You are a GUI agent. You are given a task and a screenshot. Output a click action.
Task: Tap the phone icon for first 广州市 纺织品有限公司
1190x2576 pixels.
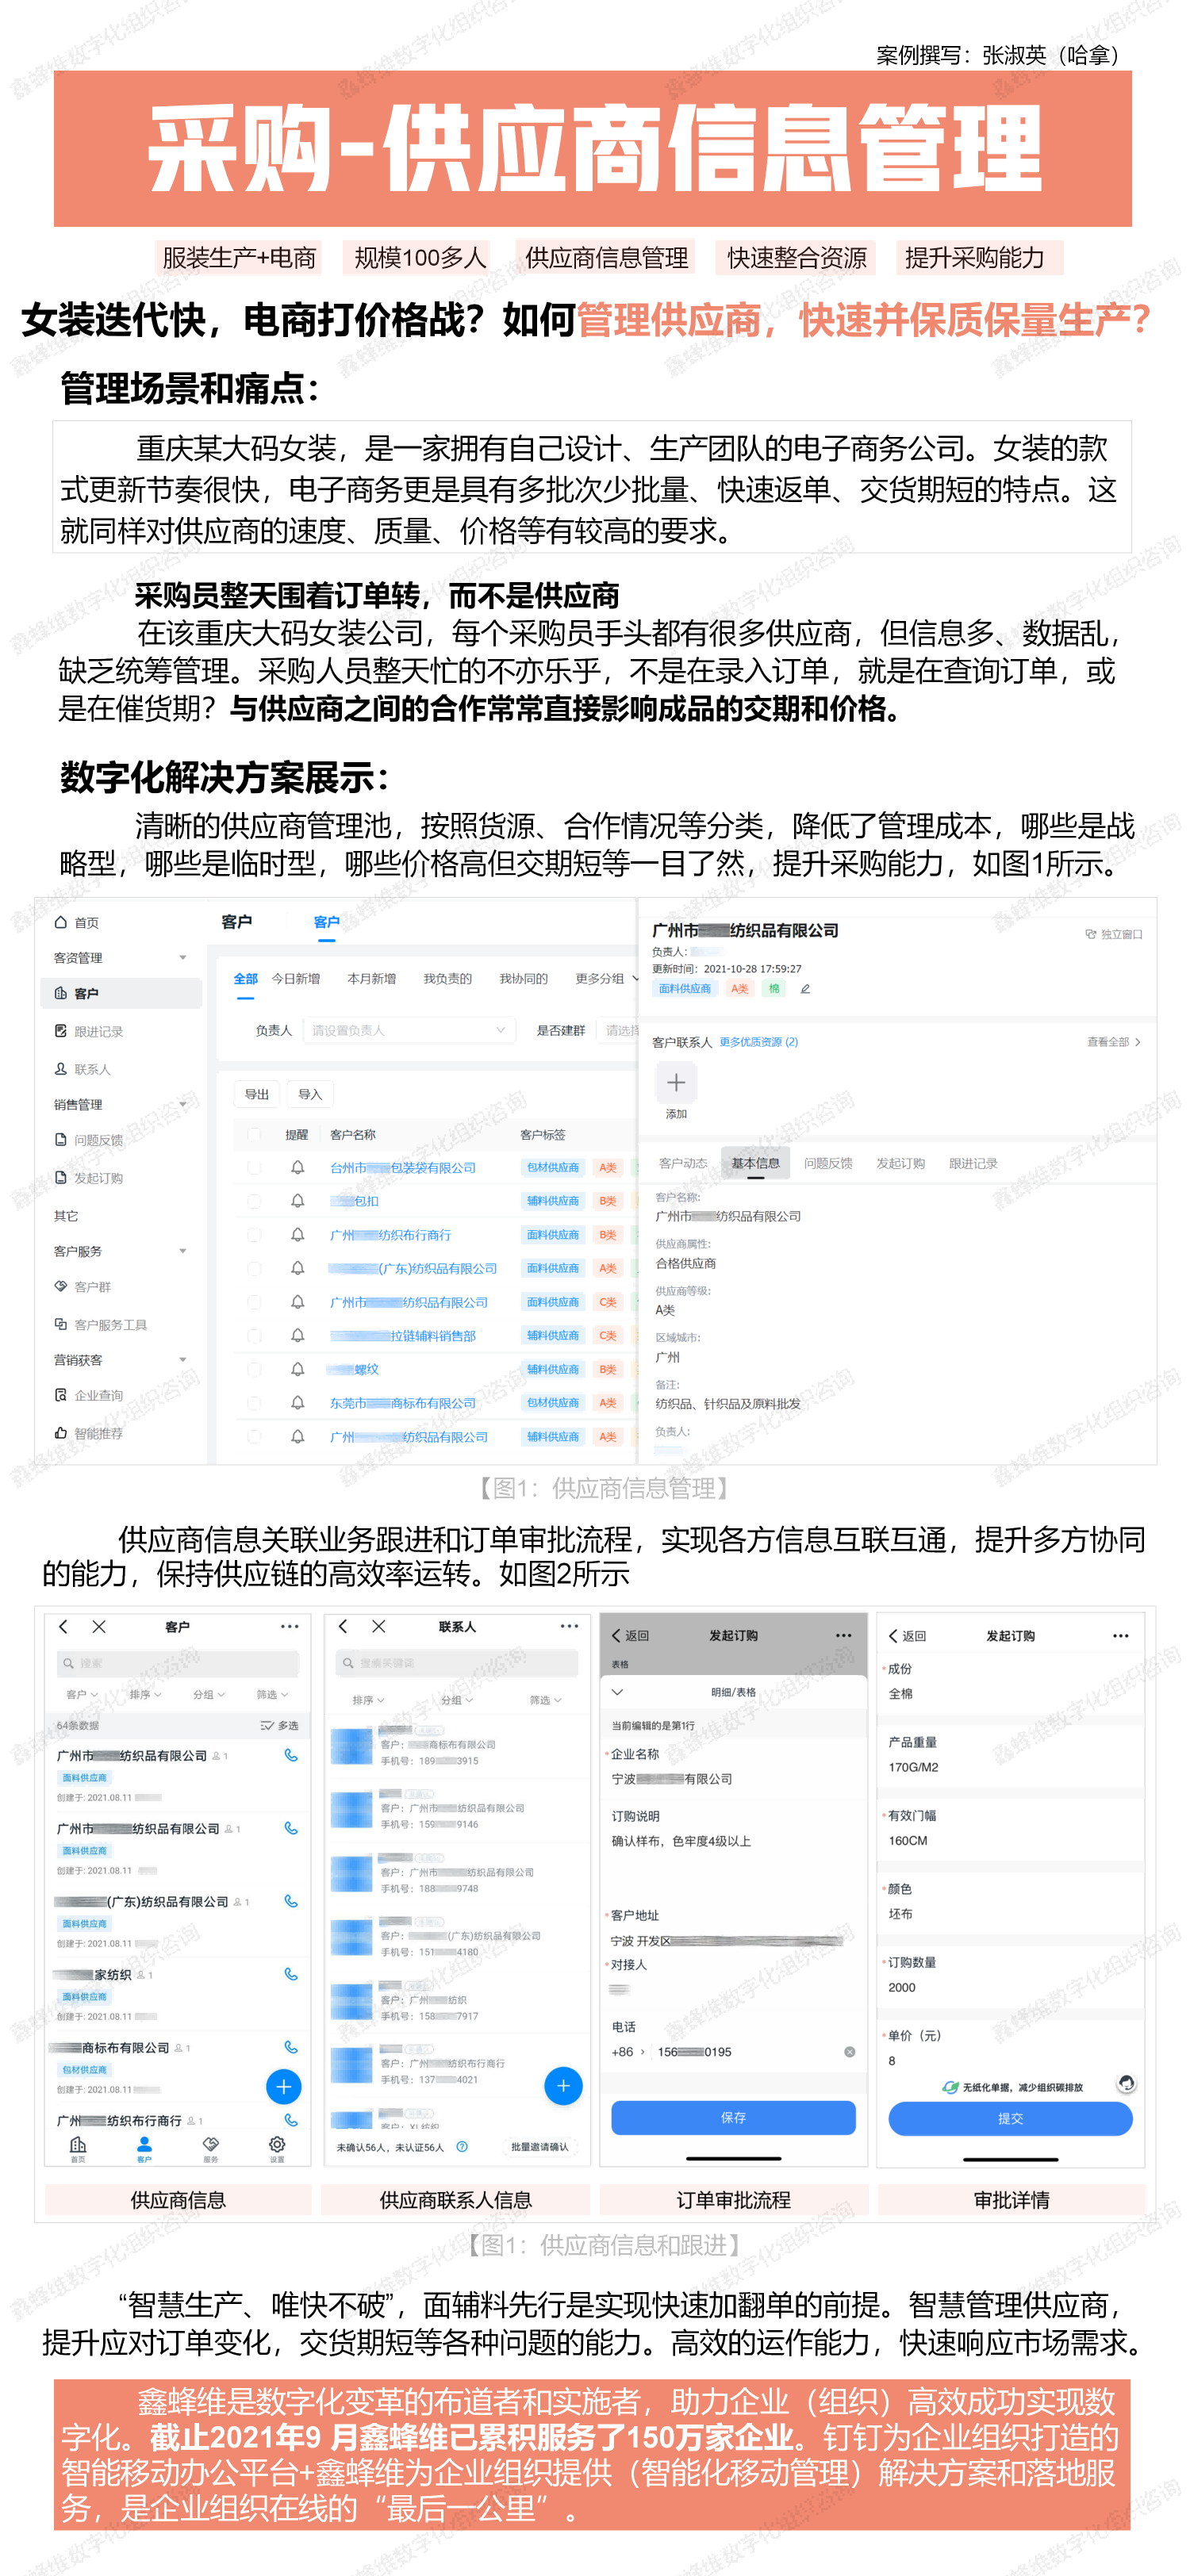(291, 1755)
